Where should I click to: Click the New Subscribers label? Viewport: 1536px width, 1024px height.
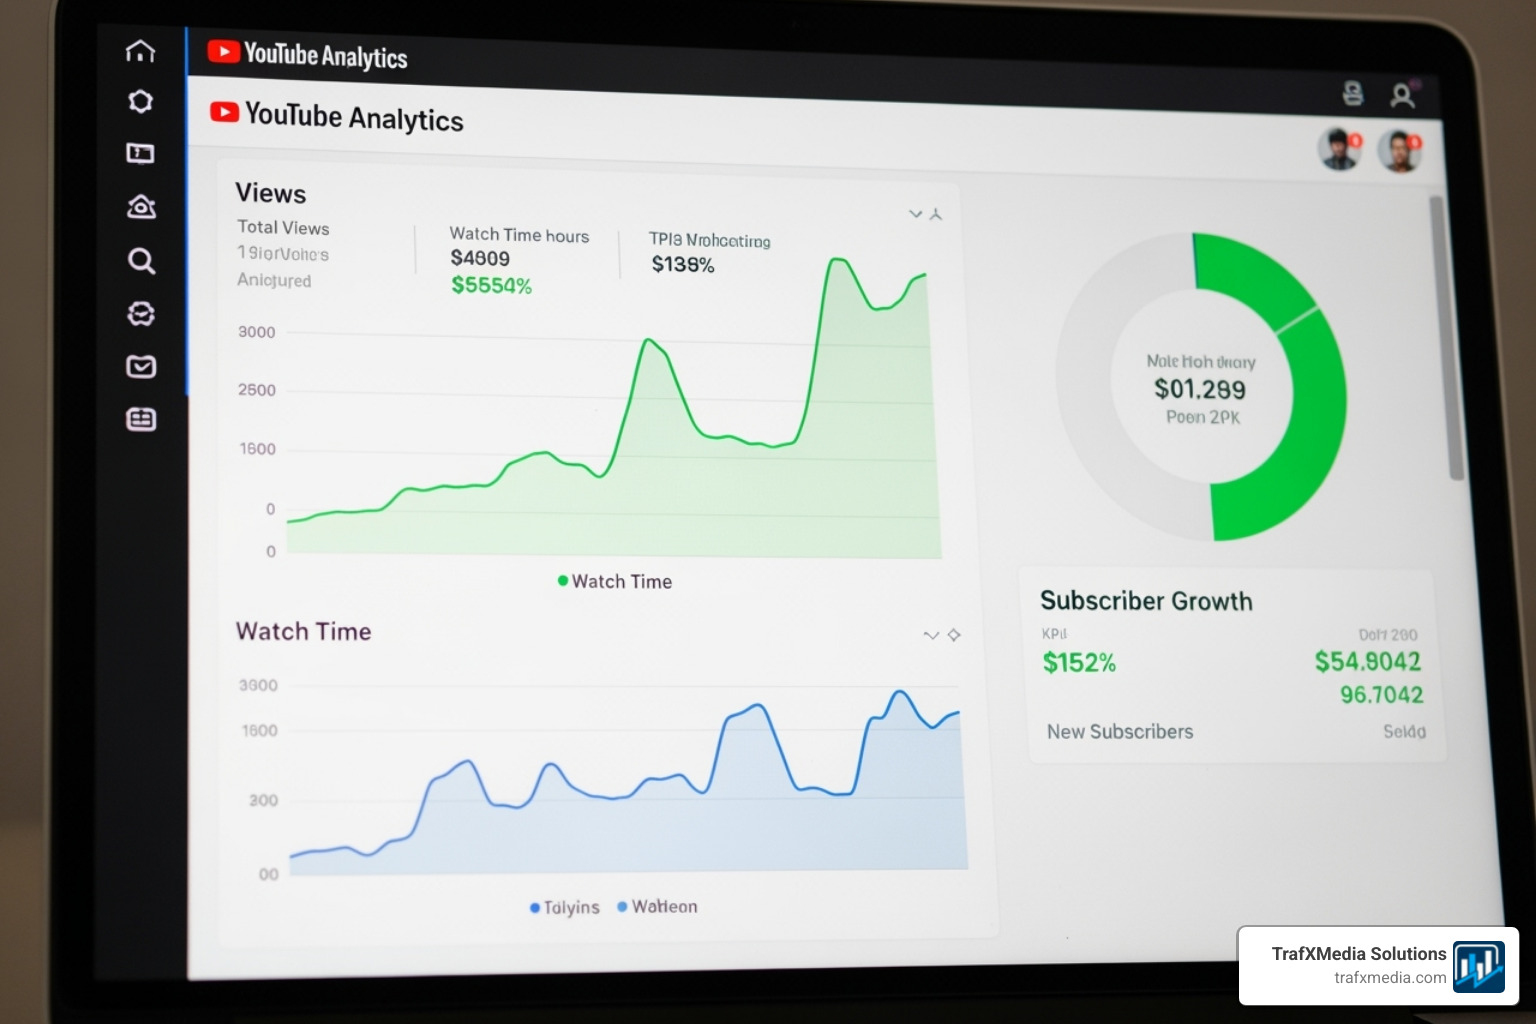[x=1120, y=731]
